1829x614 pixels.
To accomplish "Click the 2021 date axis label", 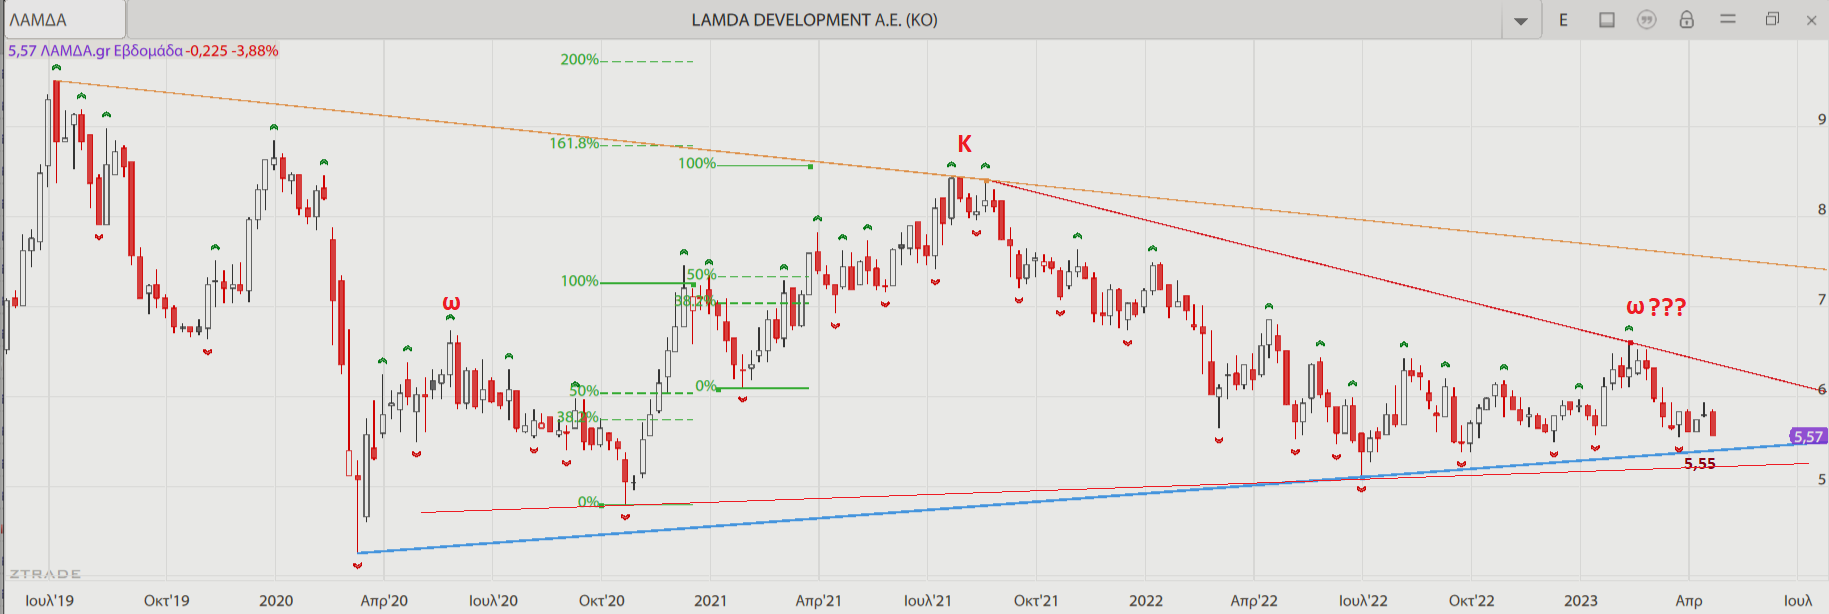I will (x=711, y=601).
